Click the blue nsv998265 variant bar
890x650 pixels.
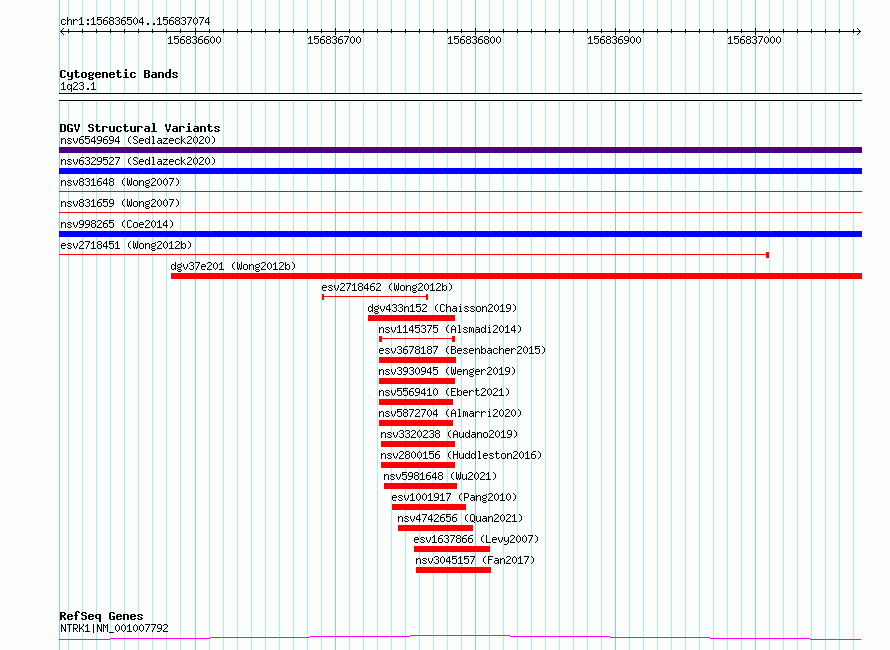[460, 234]
